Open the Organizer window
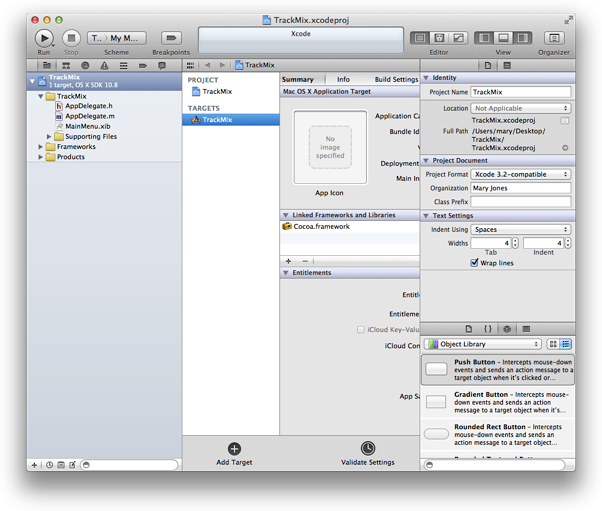 (554, 38)
